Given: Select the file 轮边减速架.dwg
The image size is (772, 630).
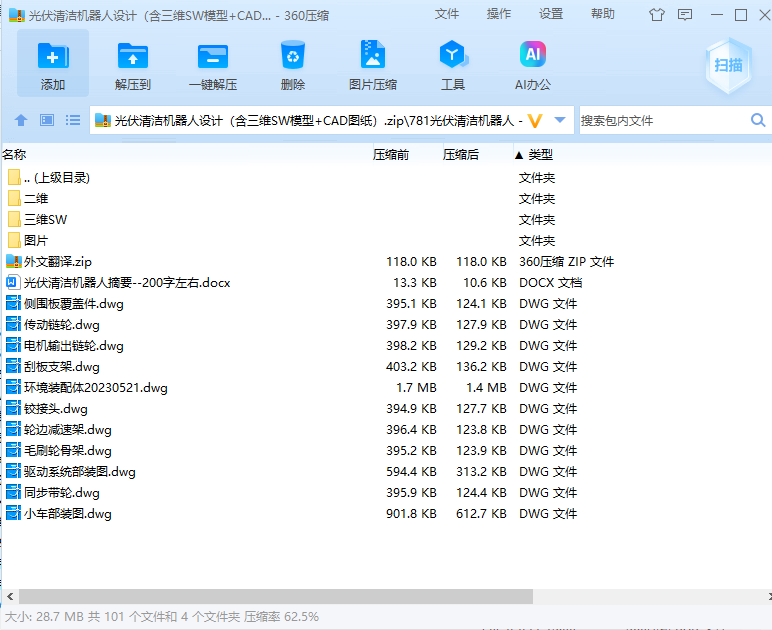Looking at the screenshot, I should click(67, 430).
